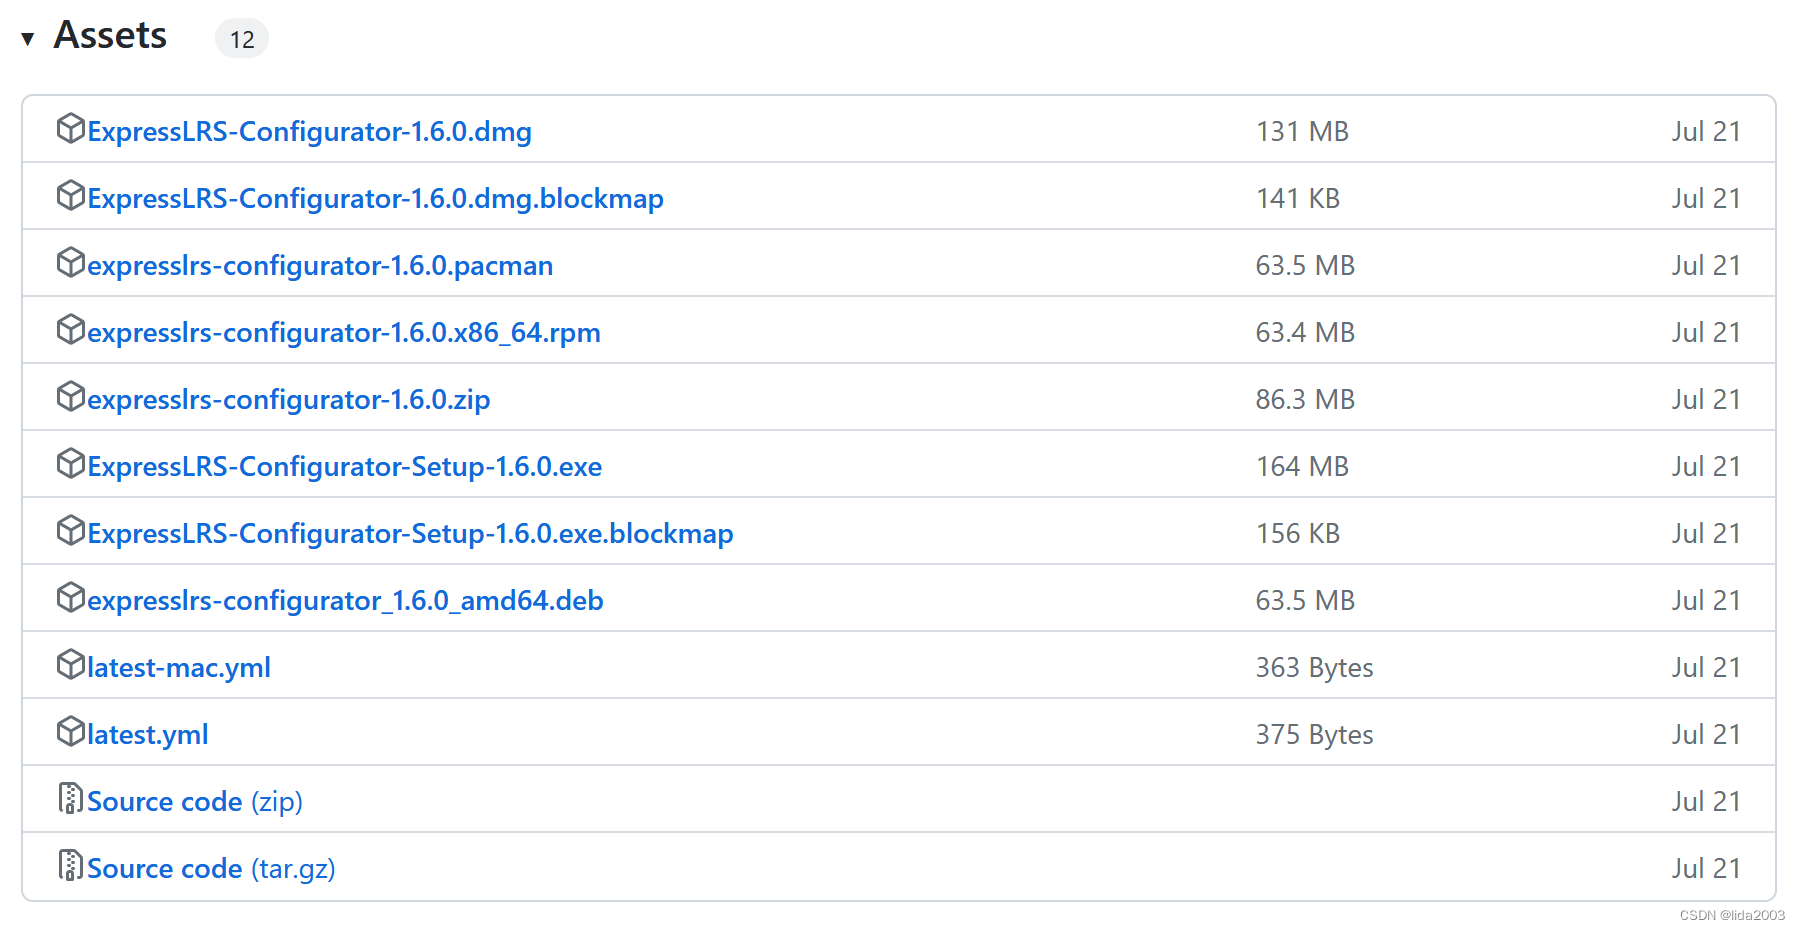Viewport: 1800px width, 930px height.
Task: Click the 131 MB size of the dmg
Action: [x=1303, y=131]
